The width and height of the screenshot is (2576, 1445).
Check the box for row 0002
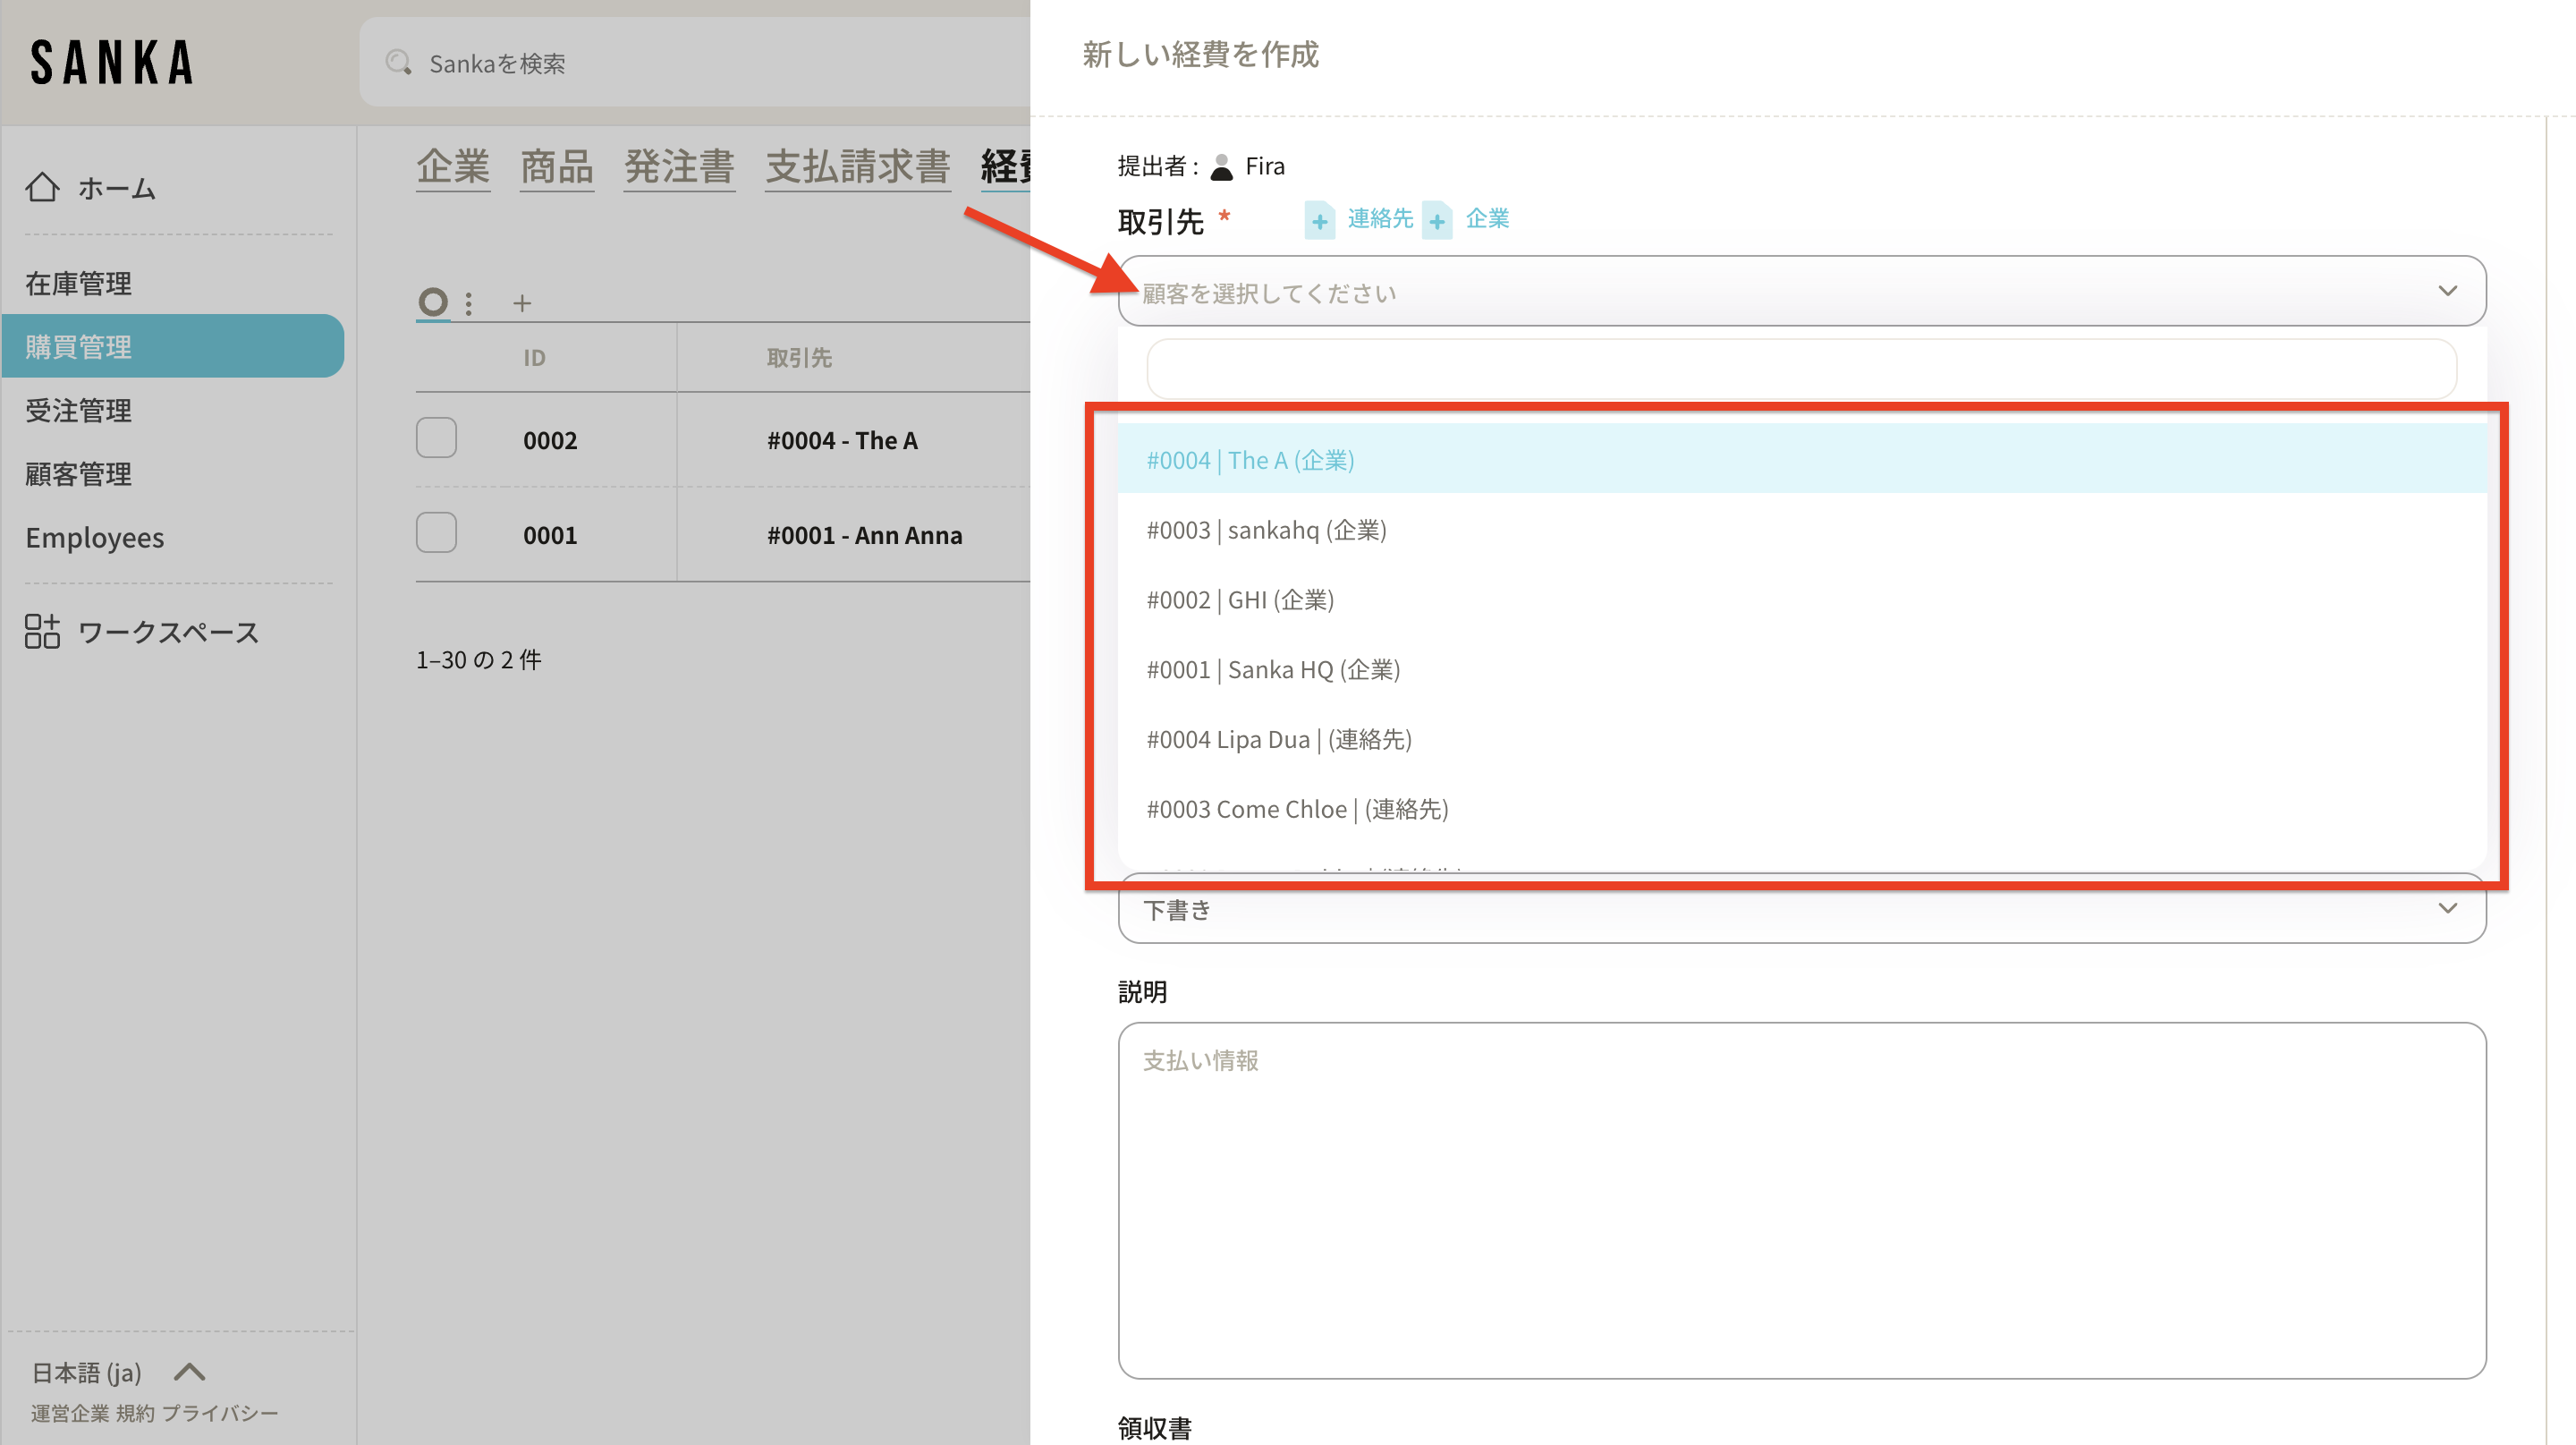(436, 438)
